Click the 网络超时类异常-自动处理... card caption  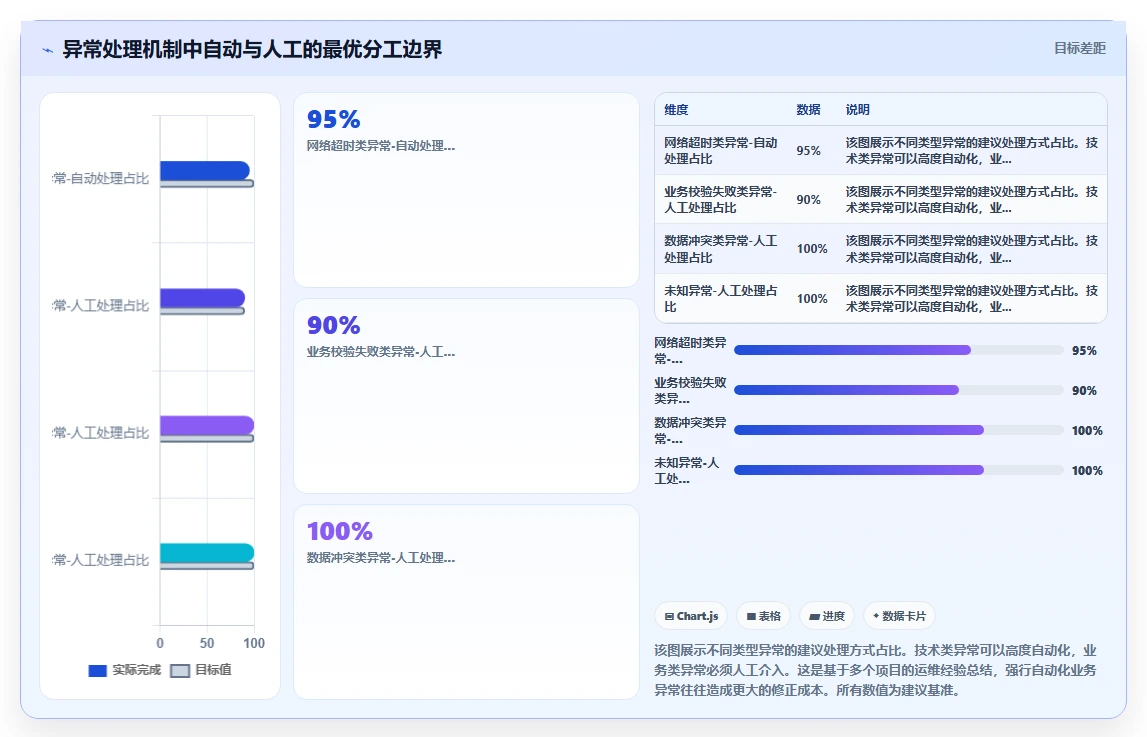click(x=380, y=145)
